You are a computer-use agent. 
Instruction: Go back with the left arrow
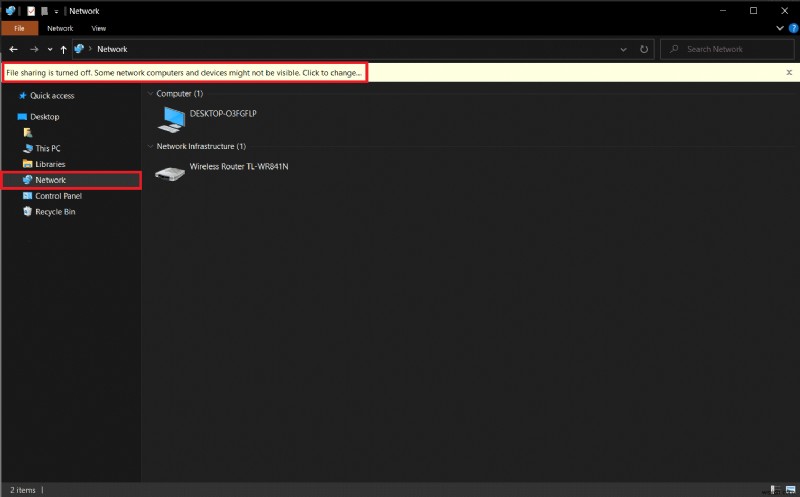[x=14, y=49]
